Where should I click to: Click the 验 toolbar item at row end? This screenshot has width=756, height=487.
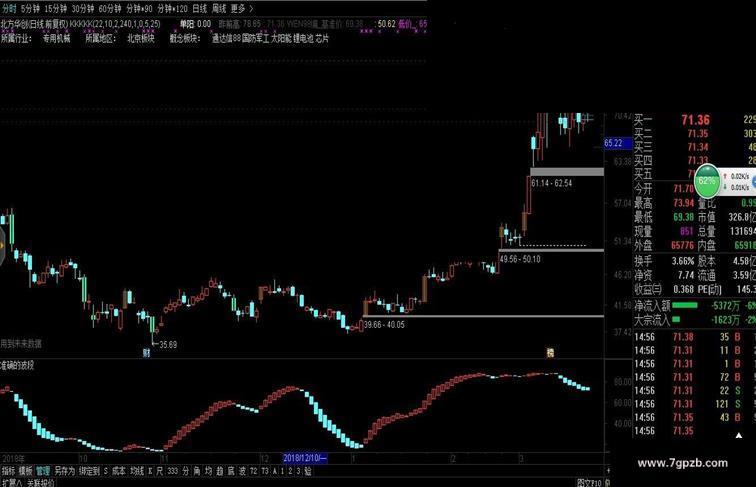click(308, 471)
